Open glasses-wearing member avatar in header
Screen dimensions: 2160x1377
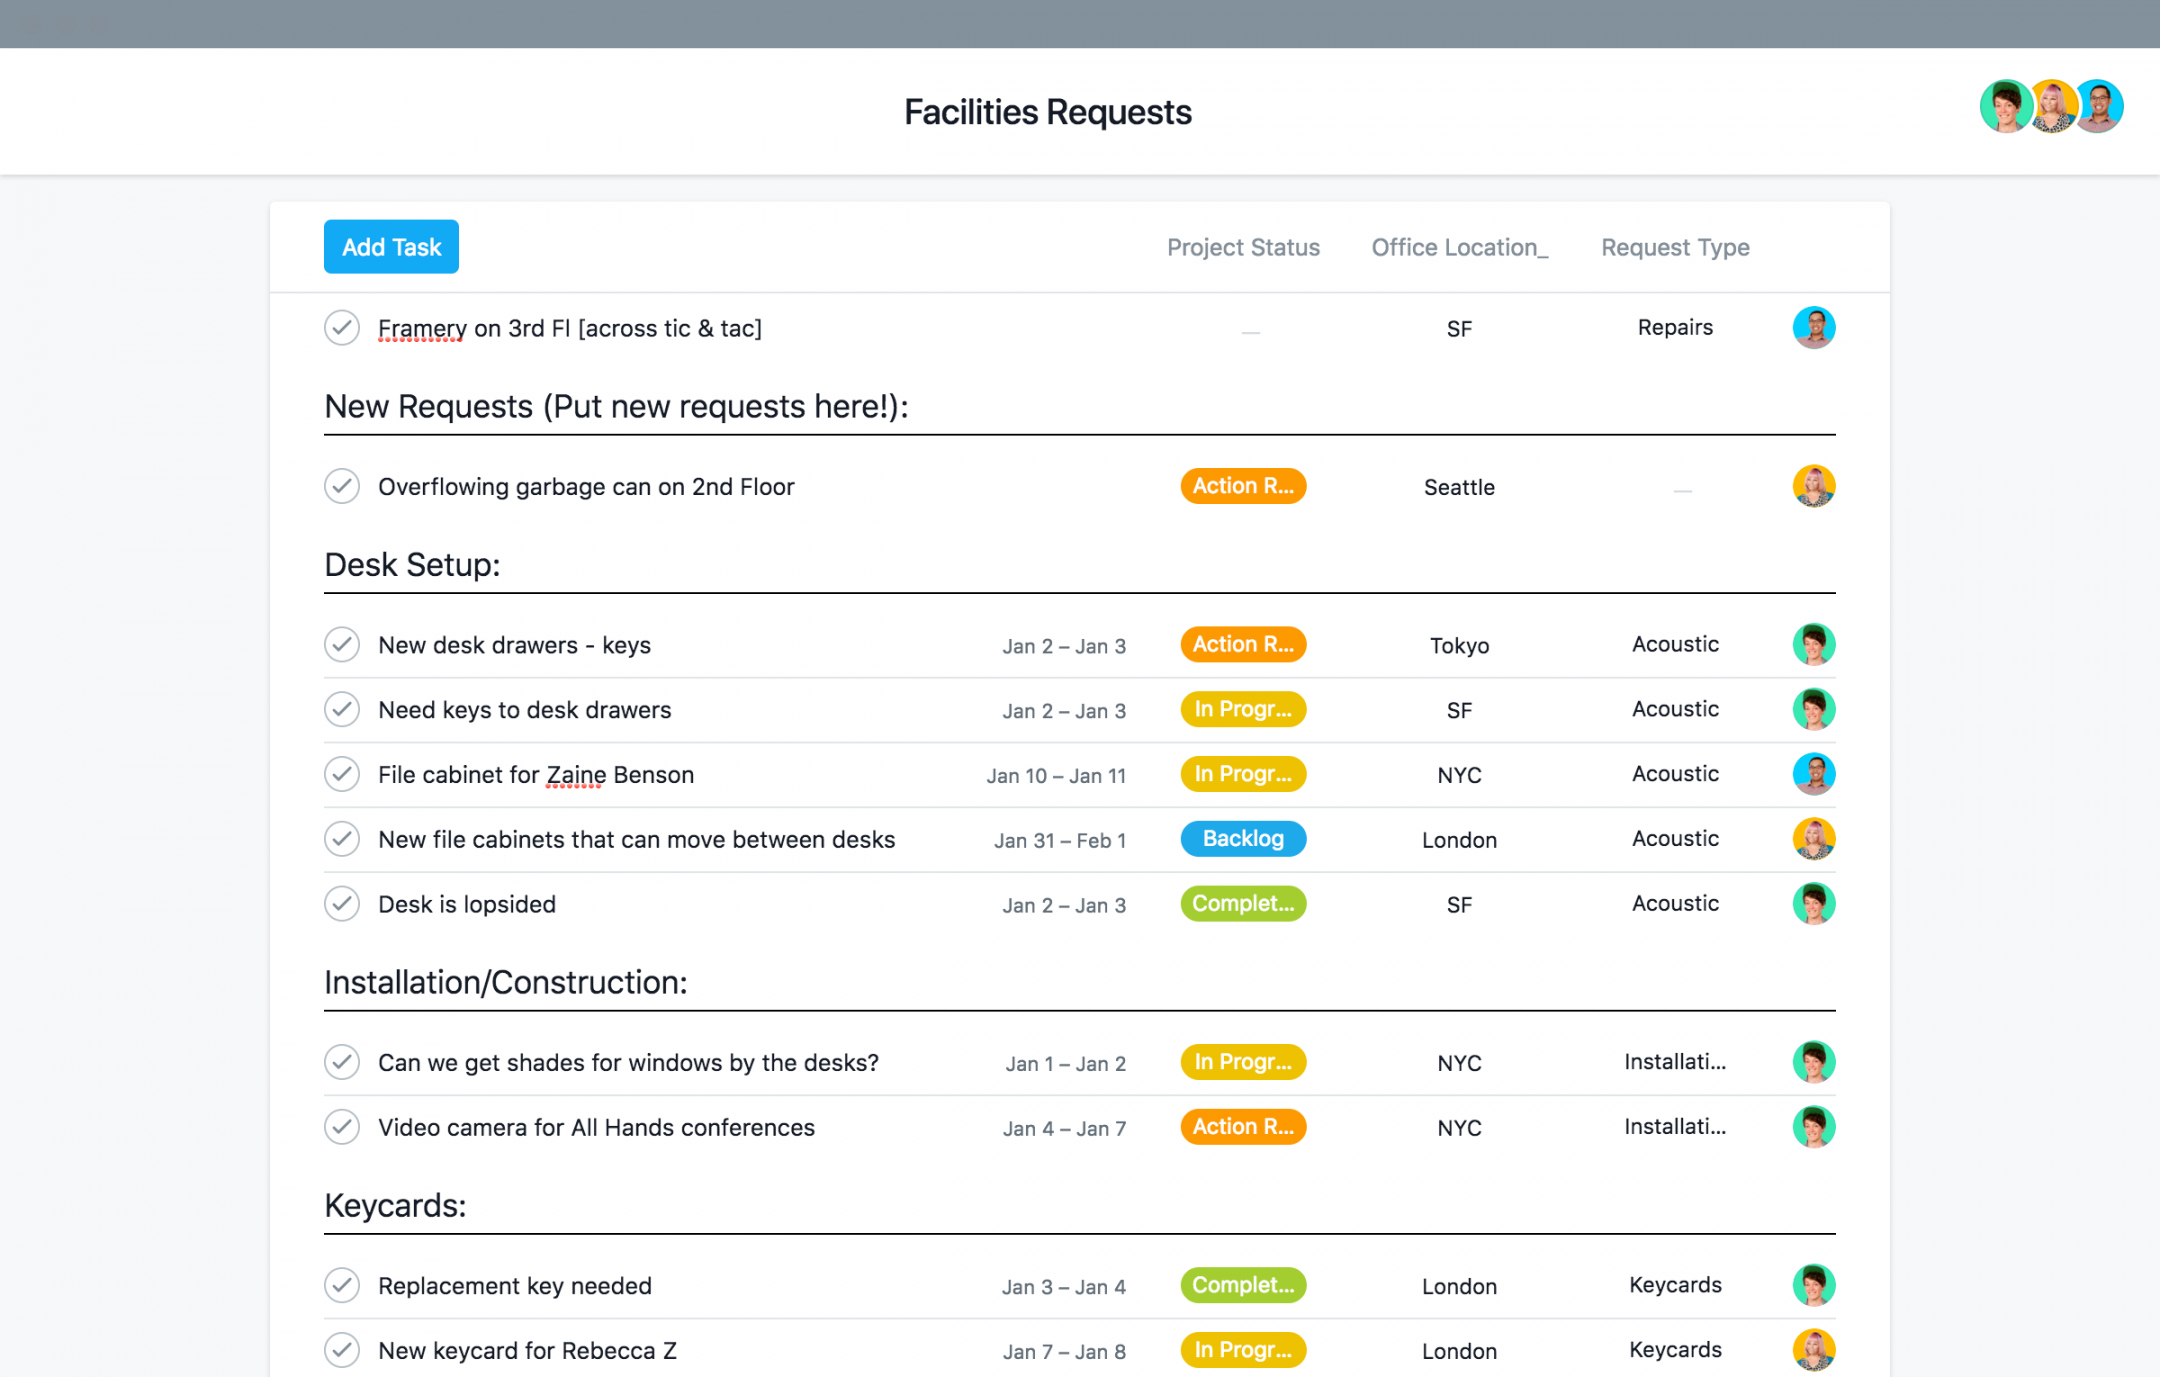tap(2099, 106)
